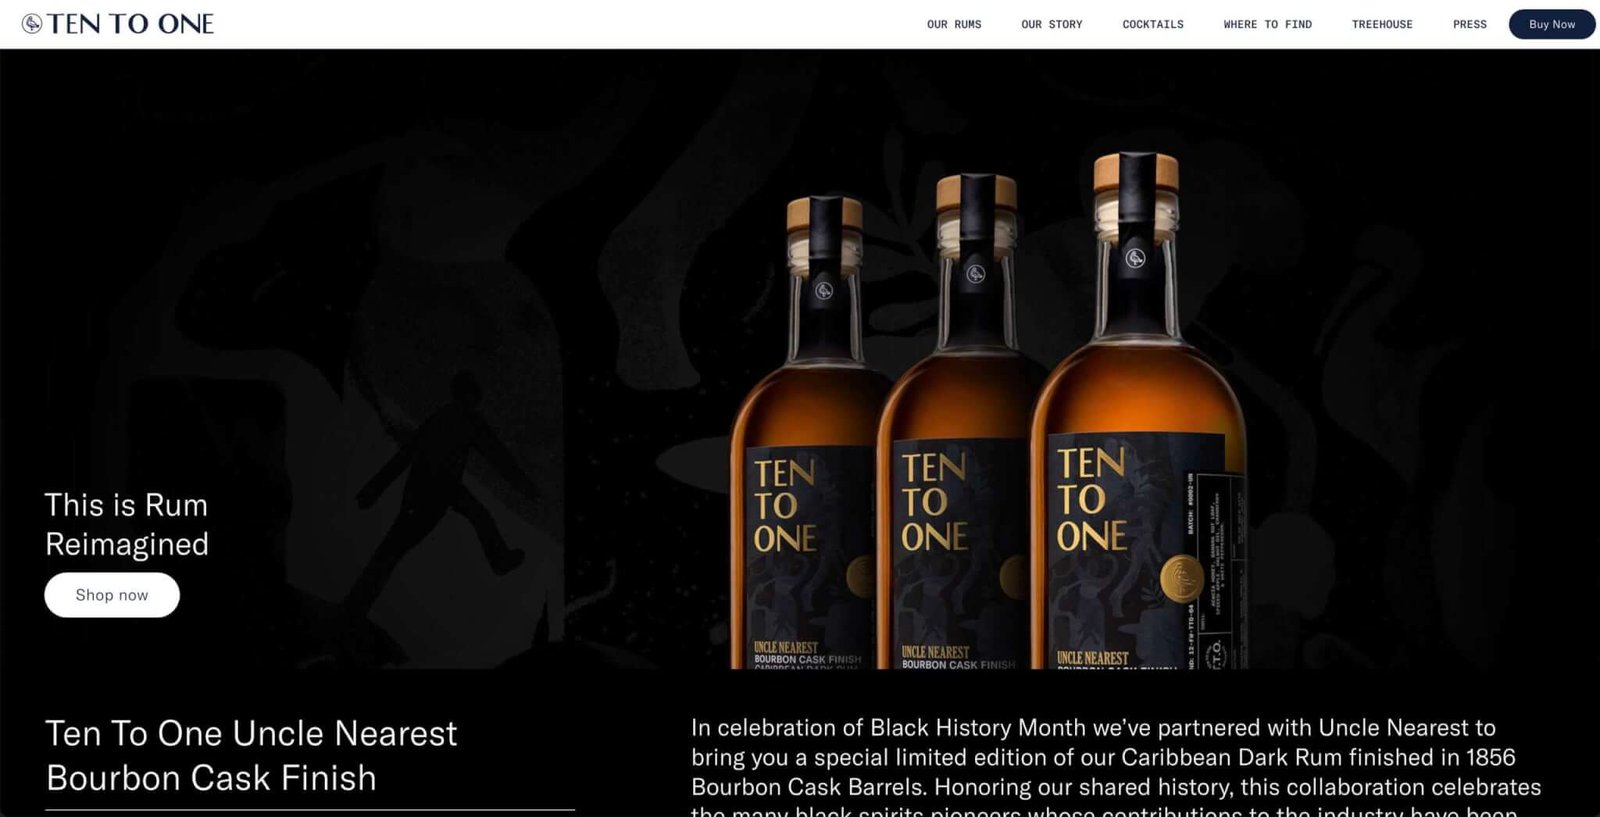Viewport: 1600px width, 817px height.
Task: Click the Buy Now button
Action: click(x=1551, y=24)
